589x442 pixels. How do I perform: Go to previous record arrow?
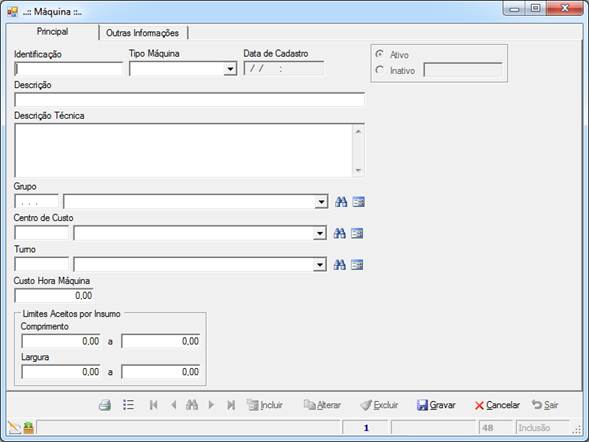tap(173, 405)
